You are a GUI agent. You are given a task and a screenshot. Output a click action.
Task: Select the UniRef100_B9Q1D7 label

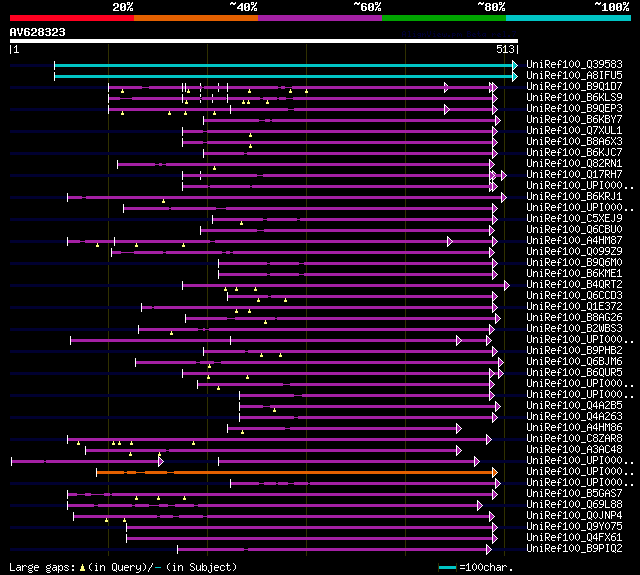(574, 87)
